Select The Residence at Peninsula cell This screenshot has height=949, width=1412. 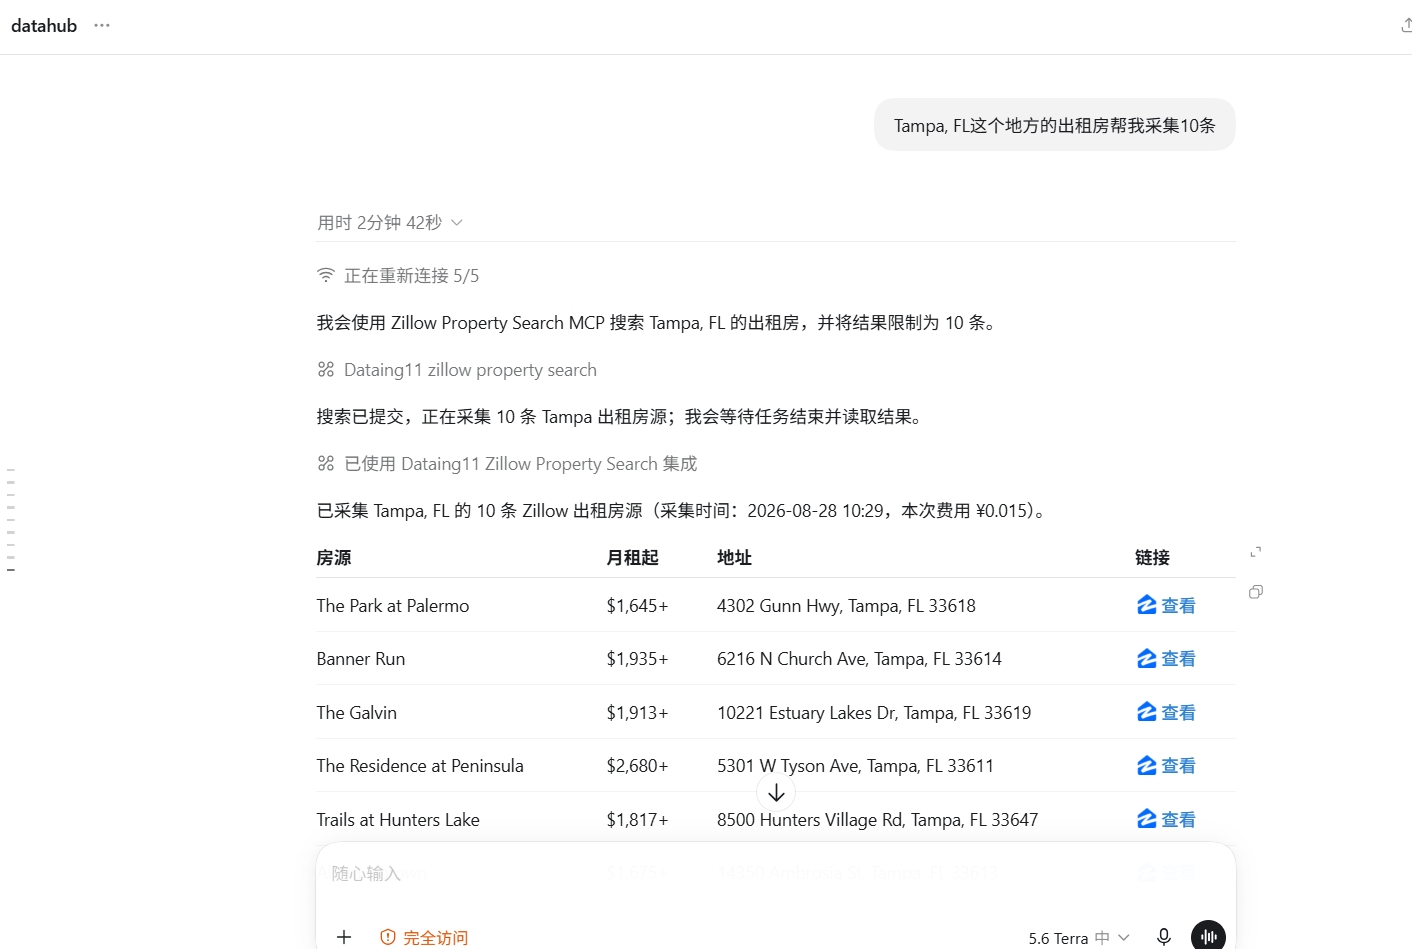pyautogui.click(x=420, y=765)
